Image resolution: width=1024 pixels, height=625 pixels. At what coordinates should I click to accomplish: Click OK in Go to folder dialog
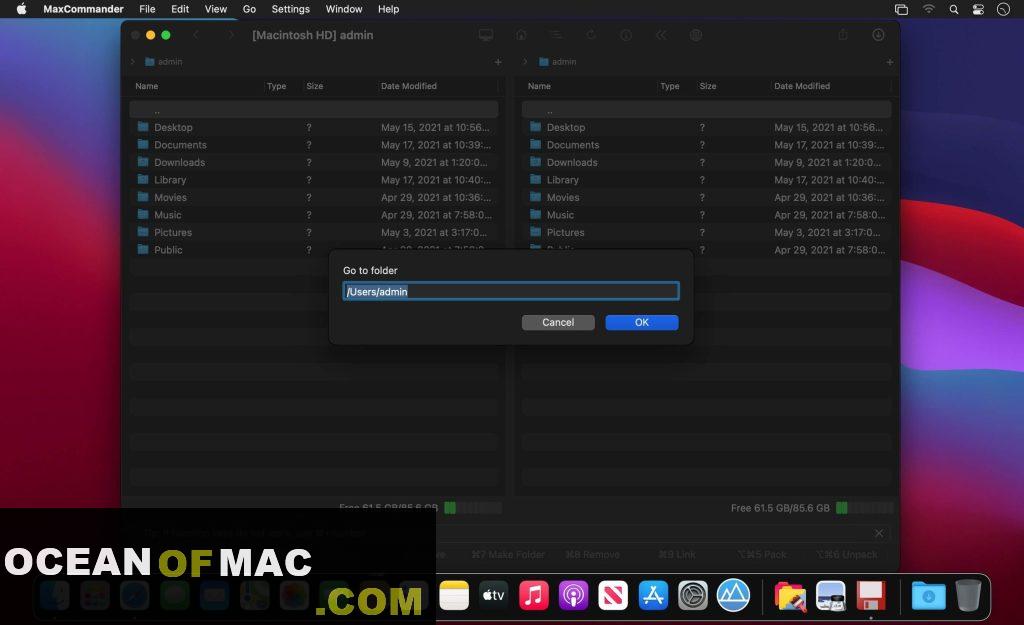pos(642,323)
